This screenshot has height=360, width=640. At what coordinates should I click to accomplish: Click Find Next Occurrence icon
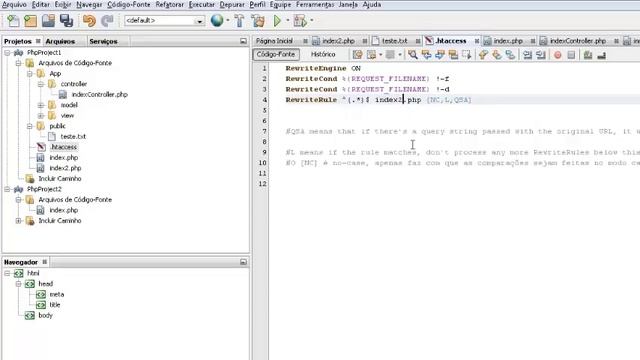[x=440, y=55]
